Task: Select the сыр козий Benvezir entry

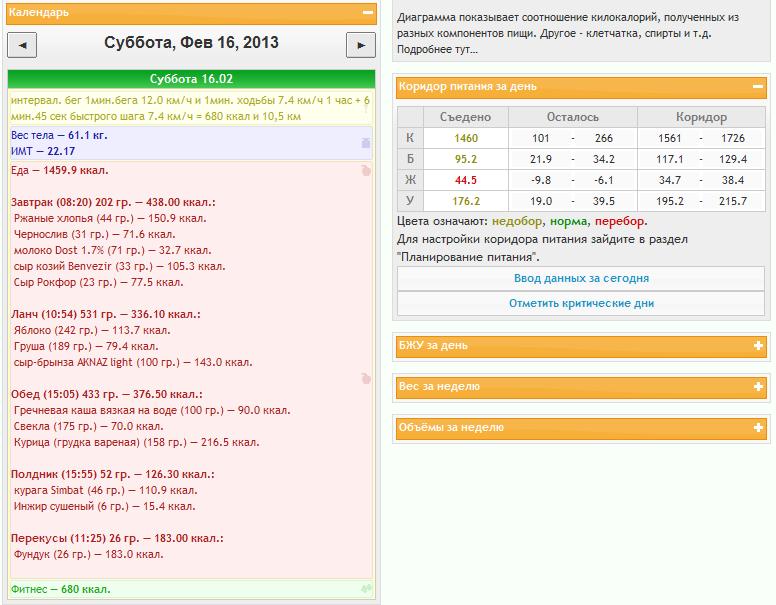Action: point(119,266)
